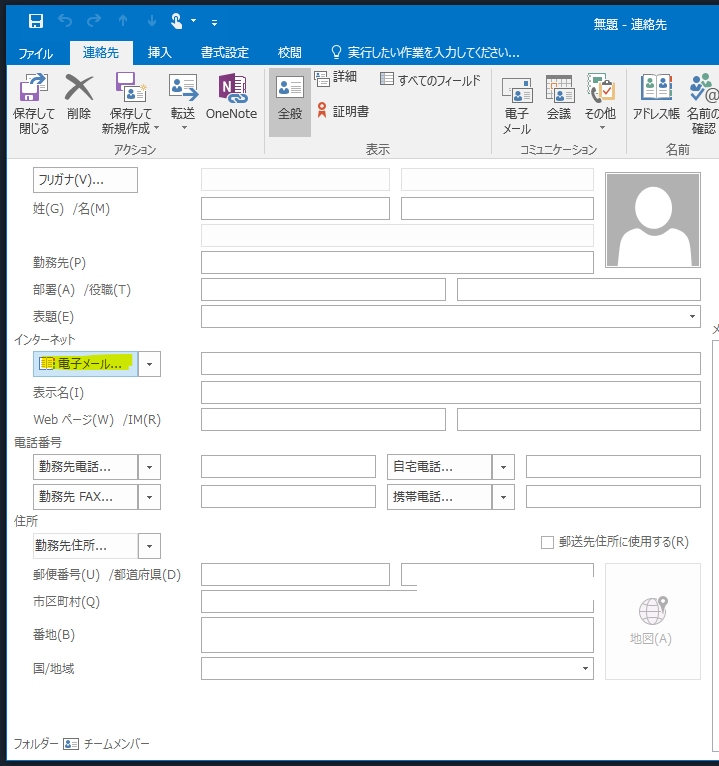Open the 表題(E) combo box dropdown

tap(692, 317)
